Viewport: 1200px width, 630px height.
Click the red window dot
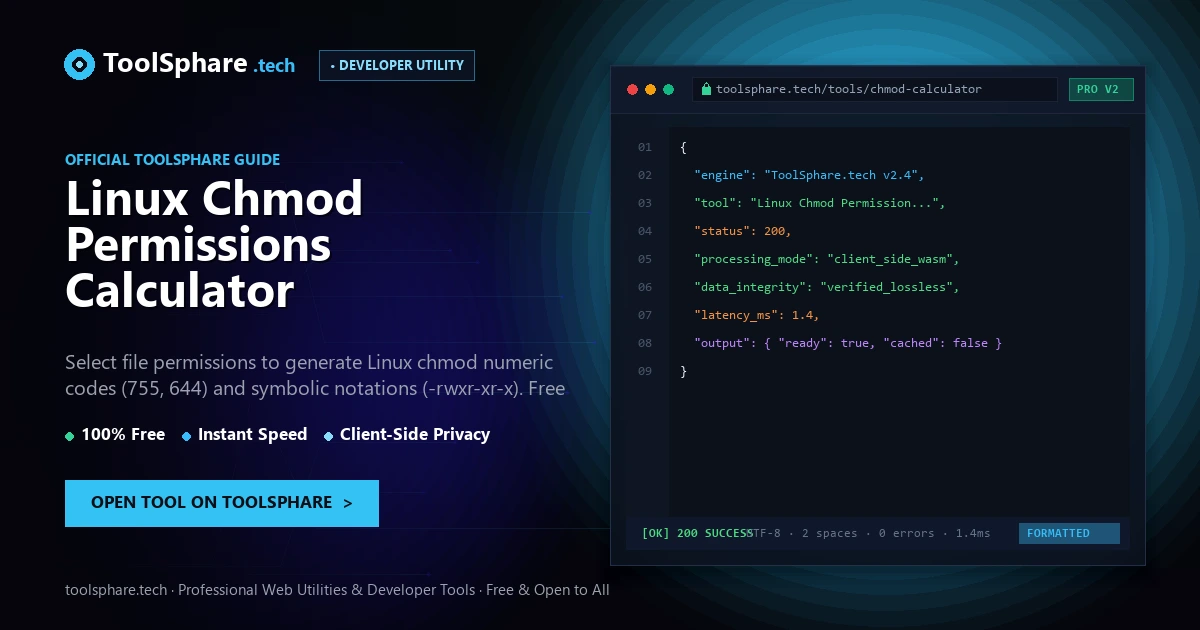pyautogui.click(x=632, y=89)
